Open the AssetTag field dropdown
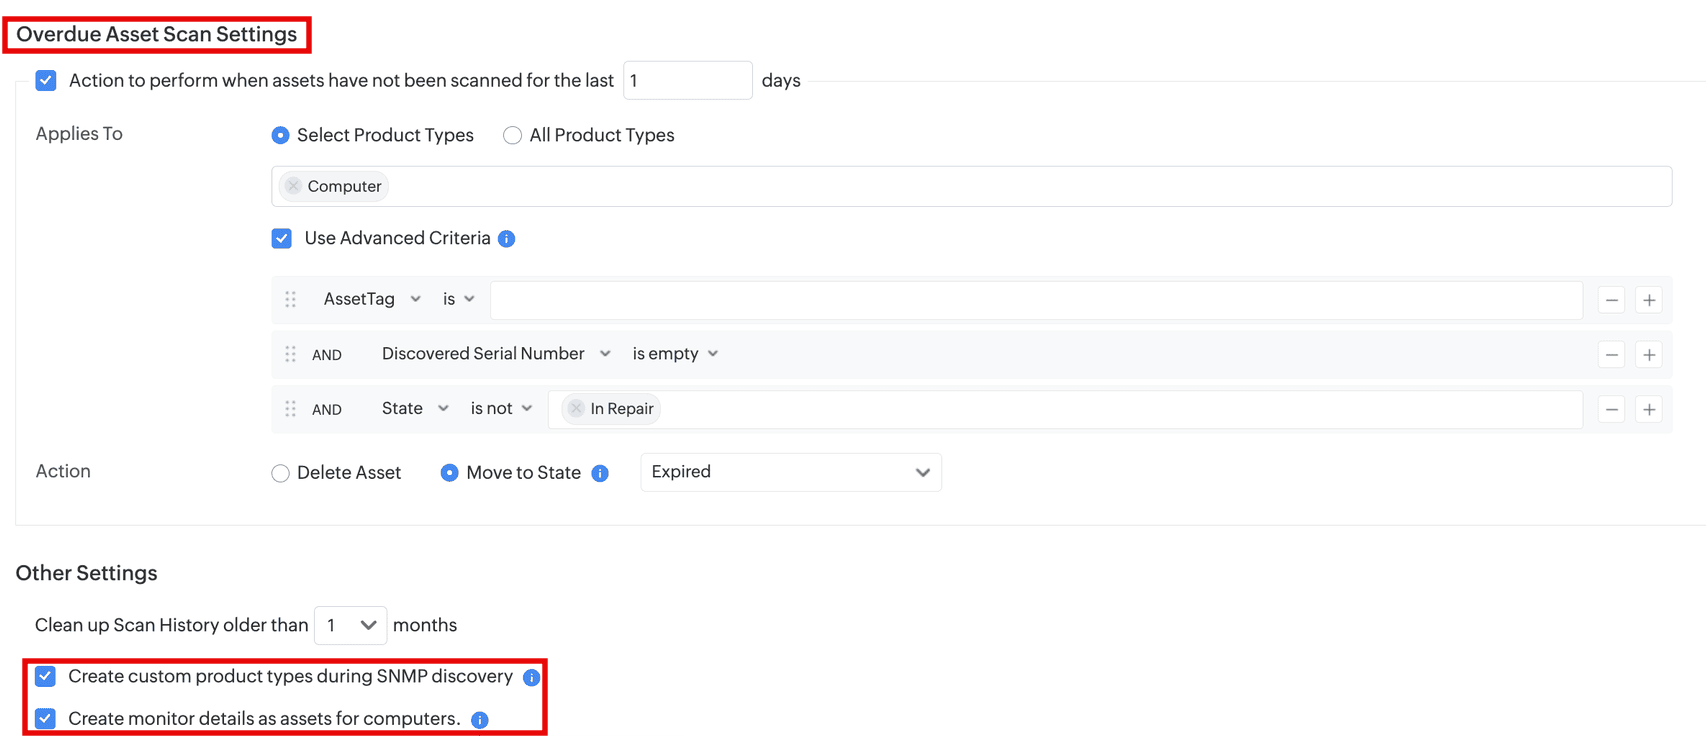This screenshot has height=736, width=1706. click(x=372, y=299)
